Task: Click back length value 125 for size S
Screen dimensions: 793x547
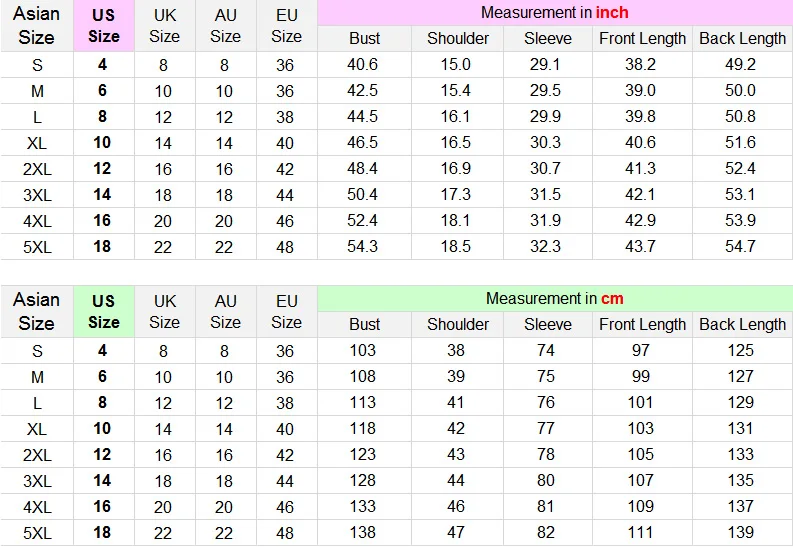Action: tap(740, 350)
